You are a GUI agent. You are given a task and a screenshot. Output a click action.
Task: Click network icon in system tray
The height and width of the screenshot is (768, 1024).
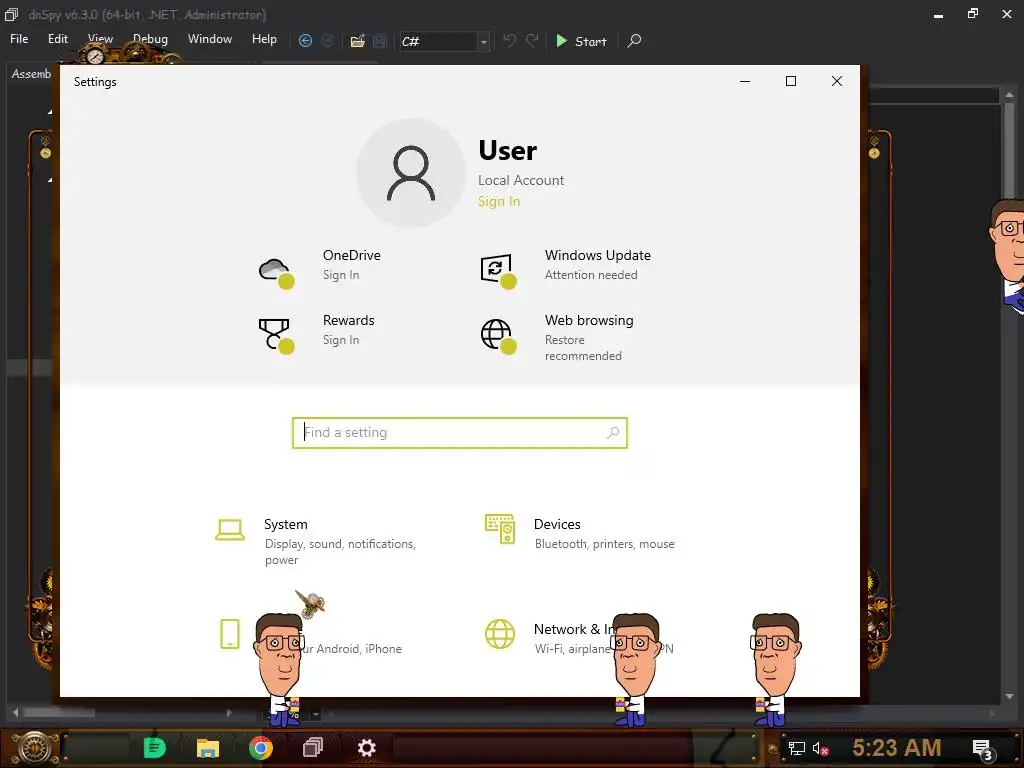click(797, 748)
